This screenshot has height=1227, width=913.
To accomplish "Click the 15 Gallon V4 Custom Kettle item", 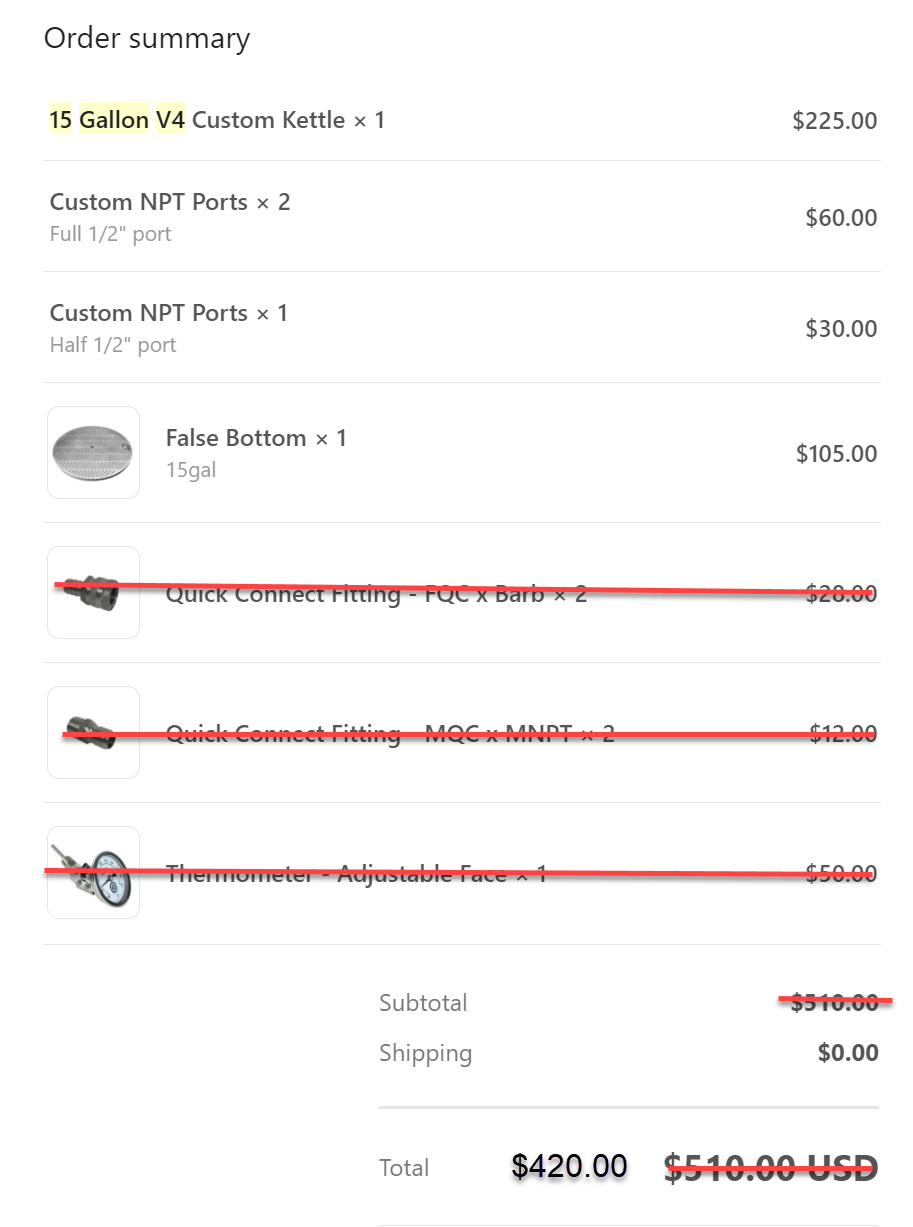I will tap(217, 120).
